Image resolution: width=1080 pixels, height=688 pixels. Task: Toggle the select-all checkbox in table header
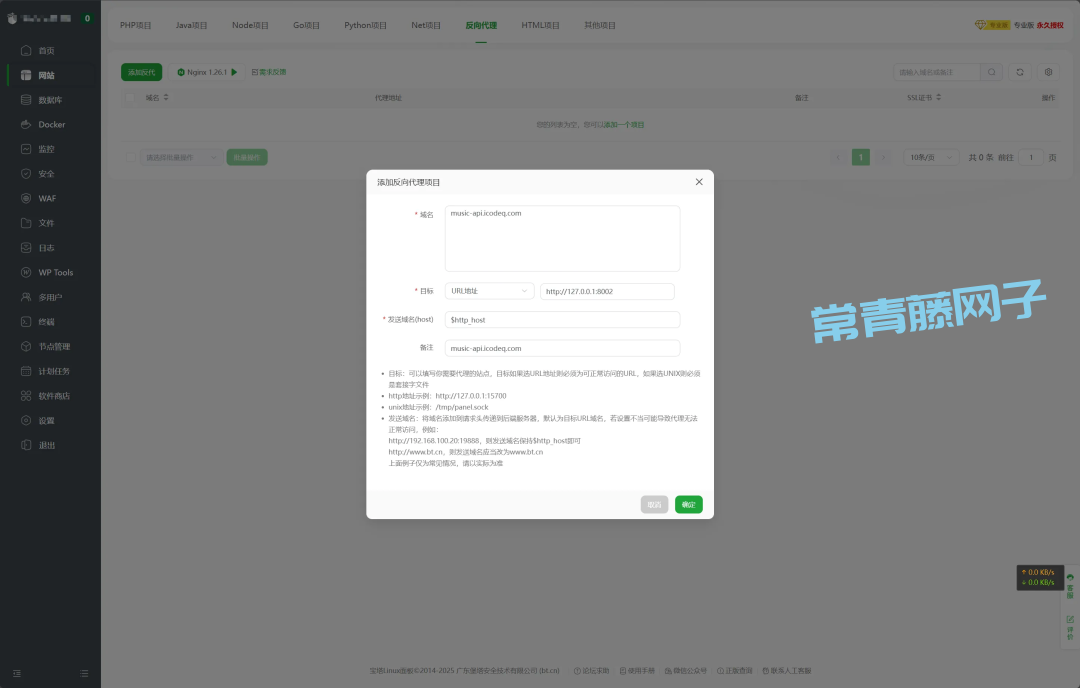(x=131, y=98)
